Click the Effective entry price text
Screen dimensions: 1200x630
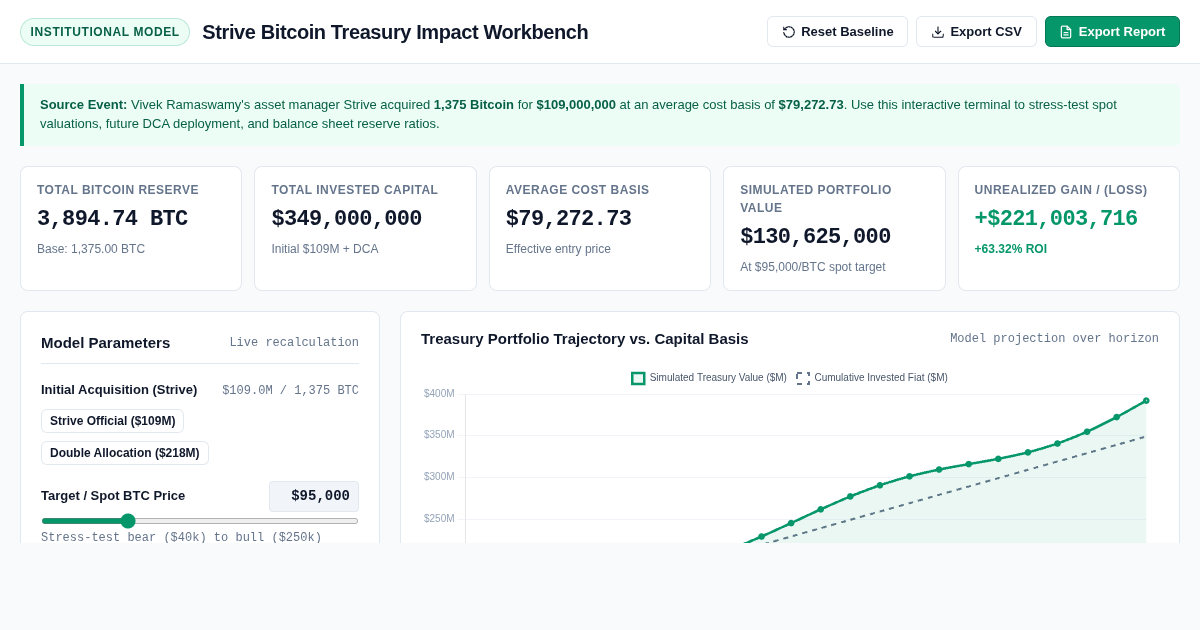click(558, 249)
